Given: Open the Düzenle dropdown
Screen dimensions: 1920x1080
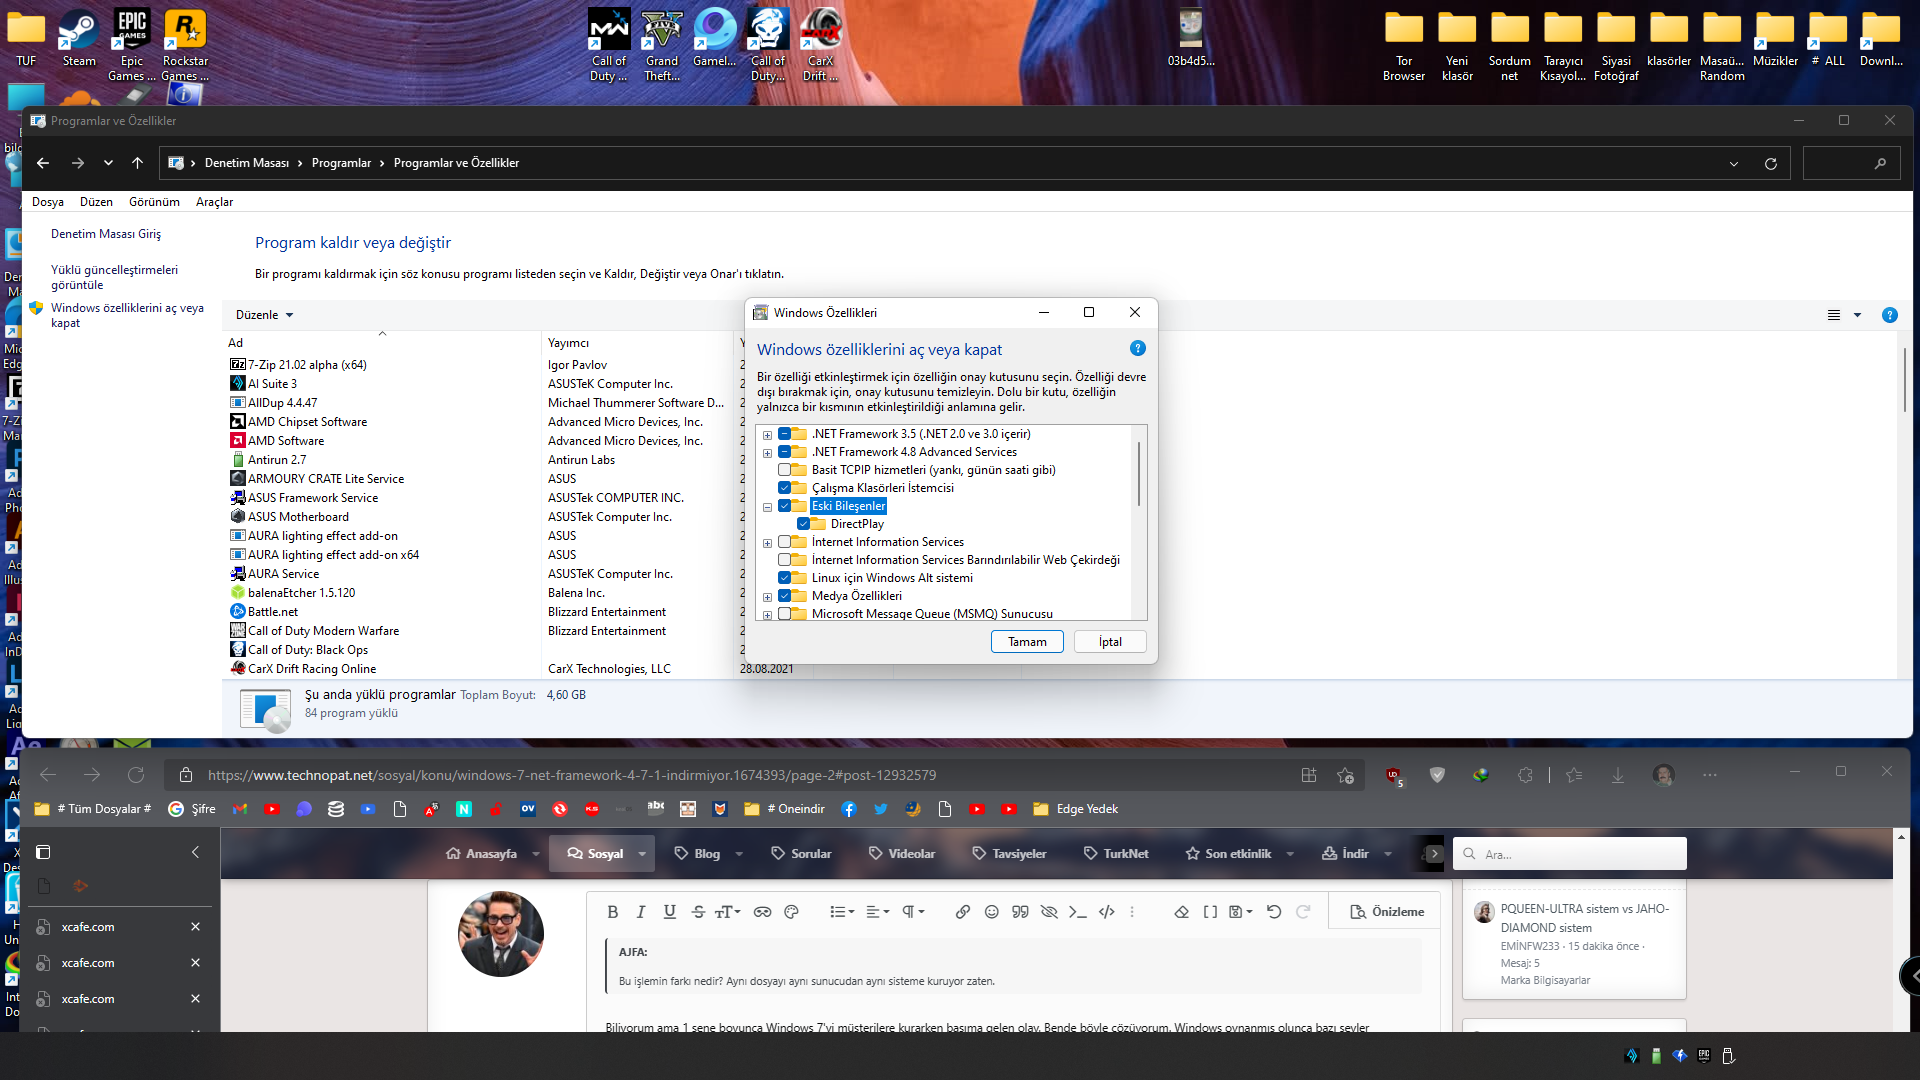Looking at the screenshot, I should click(x=264, y=315).
